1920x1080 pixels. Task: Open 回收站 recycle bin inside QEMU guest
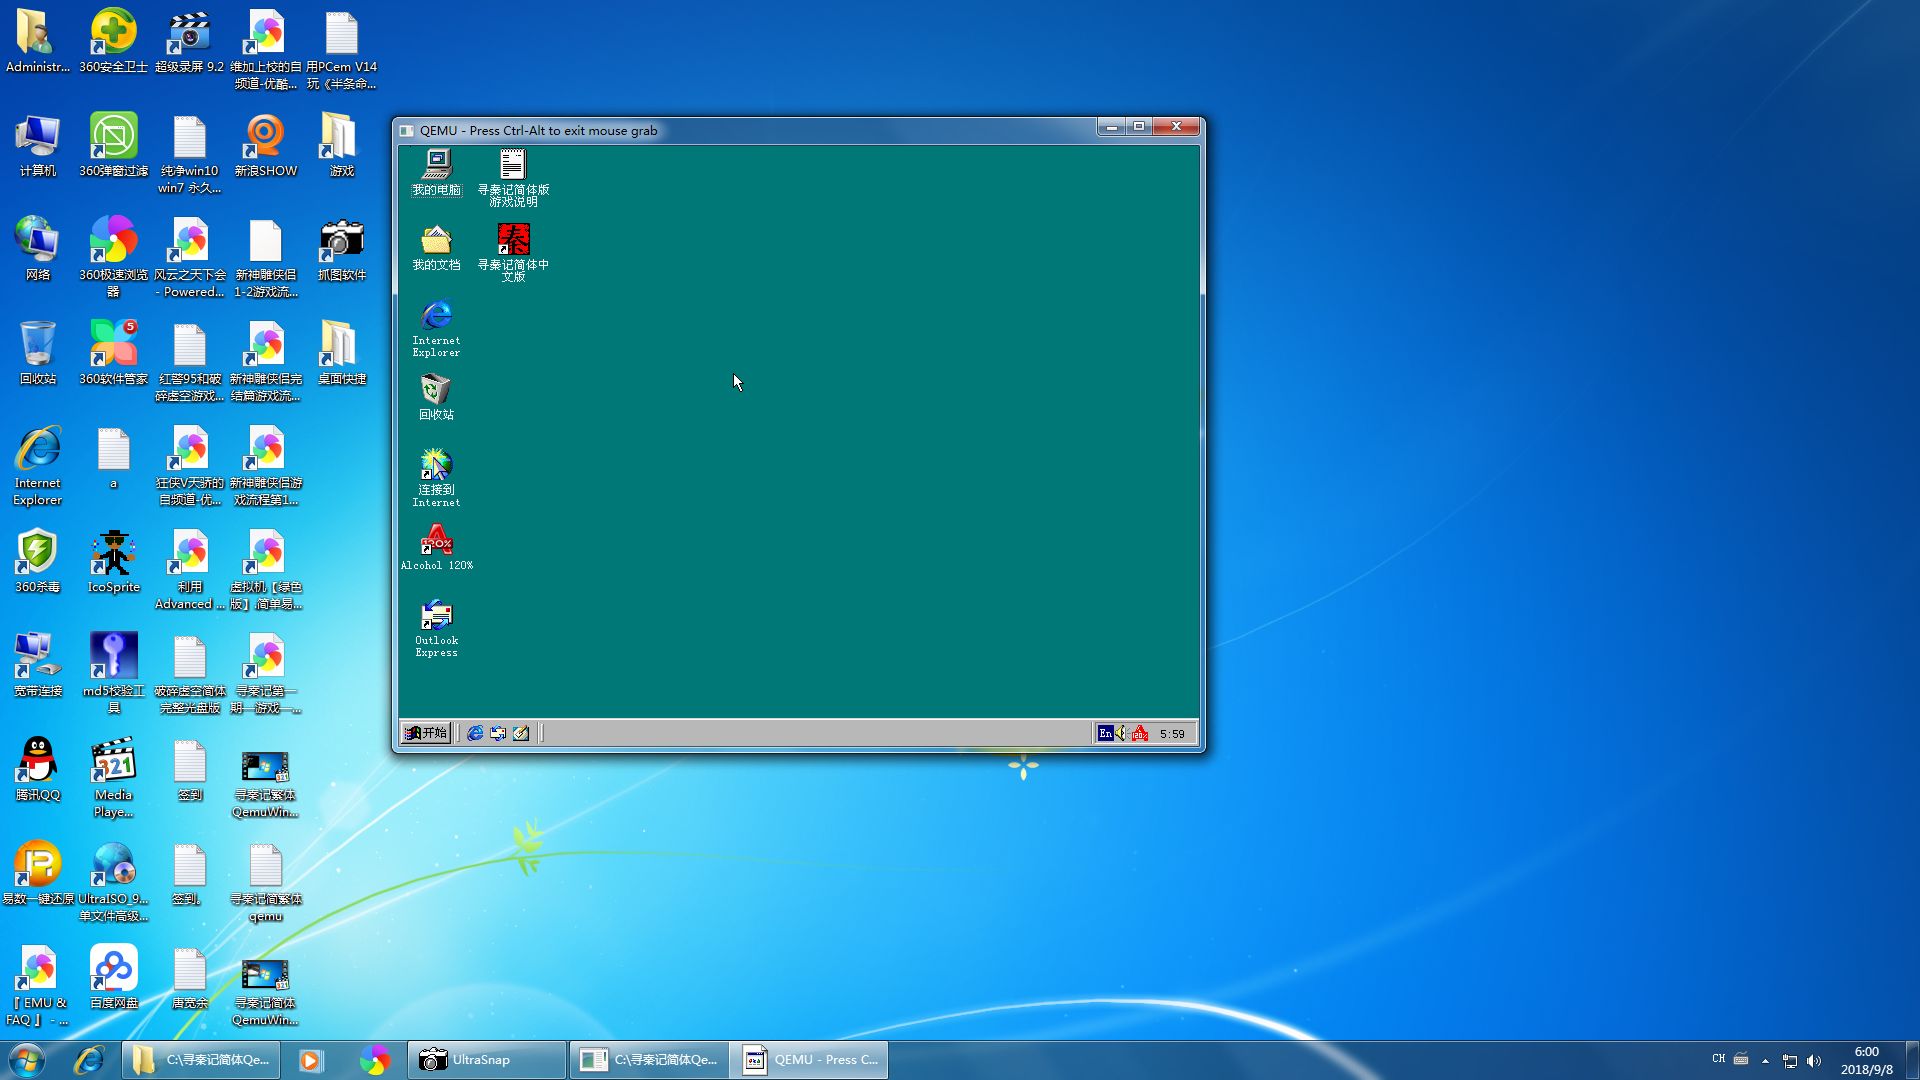point(436,397)
